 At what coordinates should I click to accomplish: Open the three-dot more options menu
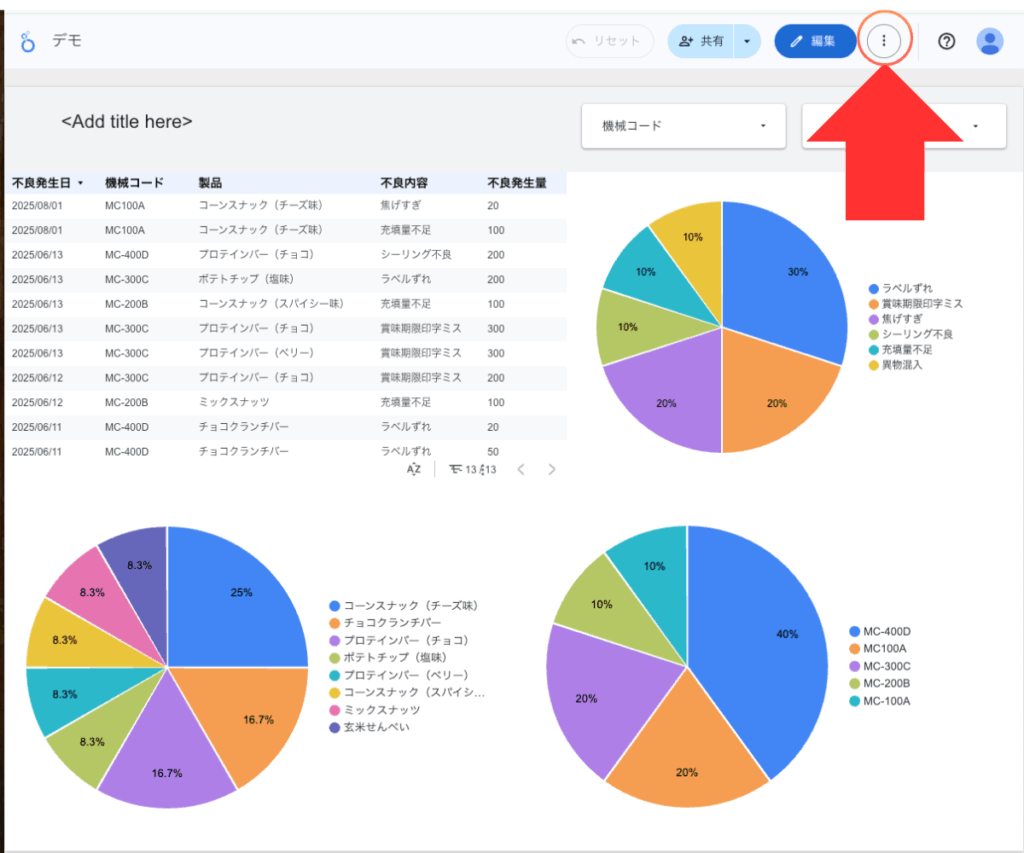click(x=884, y=41)
